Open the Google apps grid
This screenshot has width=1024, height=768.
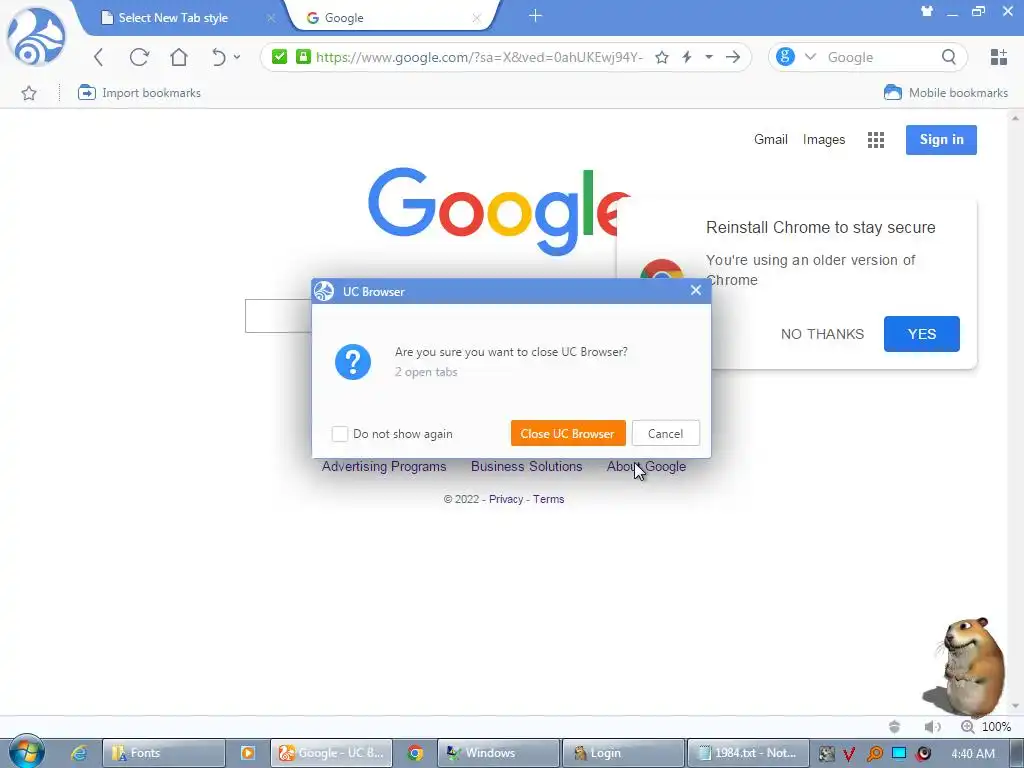876,140
